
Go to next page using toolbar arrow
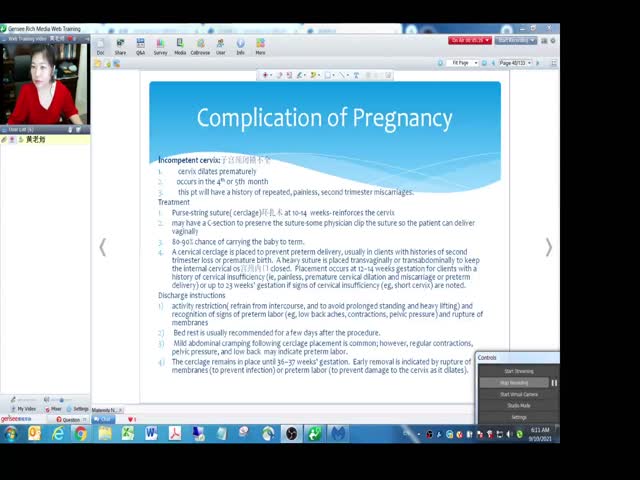coord(538,63)
